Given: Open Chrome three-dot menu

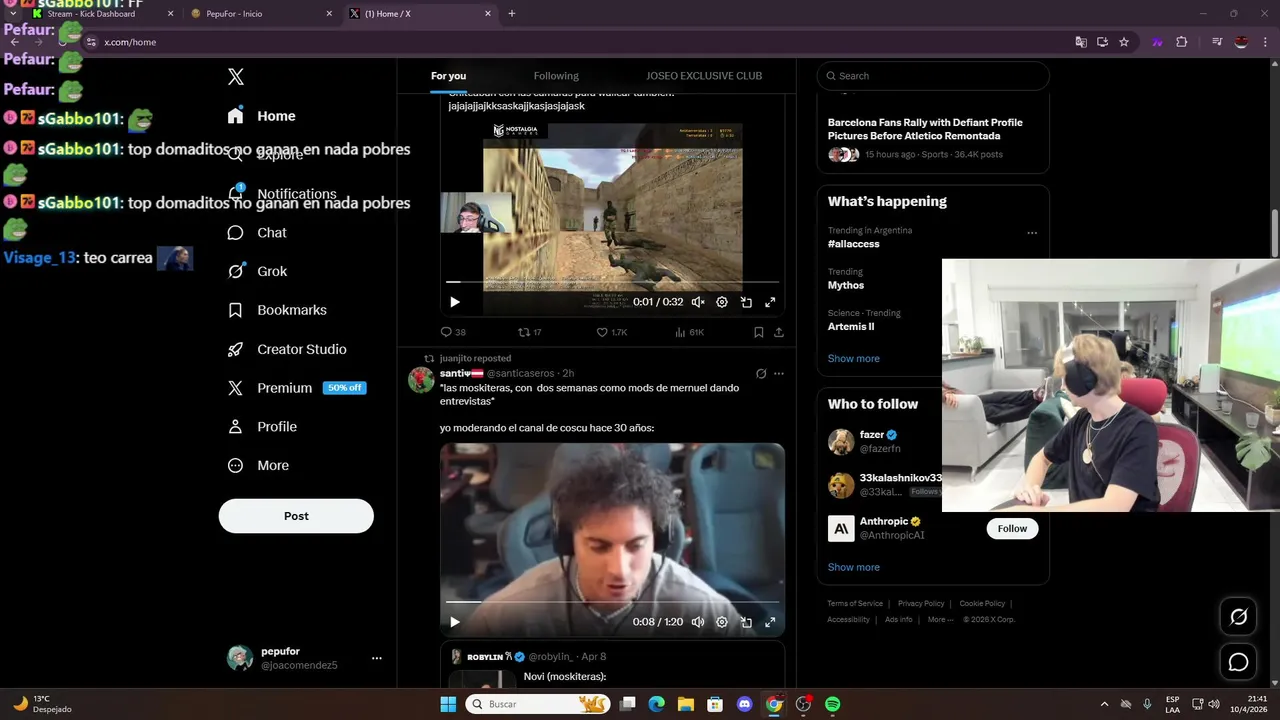Looking at the screenshot, I should (1265, 42).
